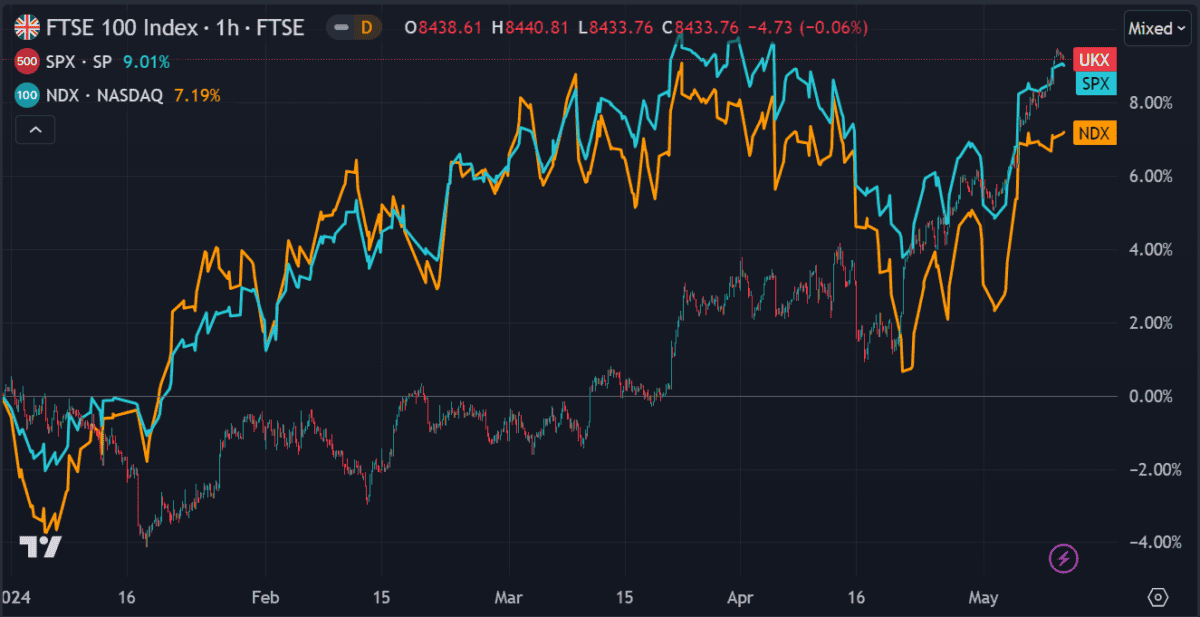Click the orange NDX price scale label
This screenshot has width=1200, height=617.
1094,132
